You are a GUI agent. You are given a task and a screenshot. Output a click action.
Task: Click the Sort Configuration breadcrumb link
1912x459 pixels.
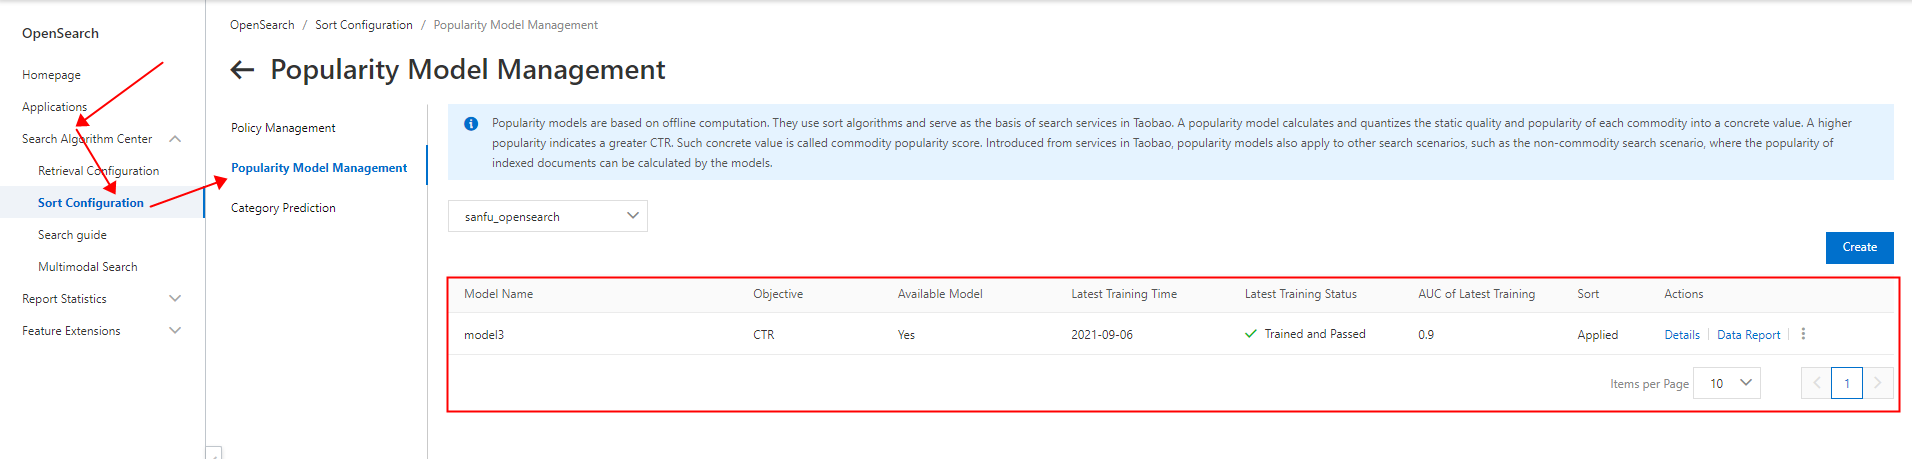pyautogui.click(x=364, y=25)
